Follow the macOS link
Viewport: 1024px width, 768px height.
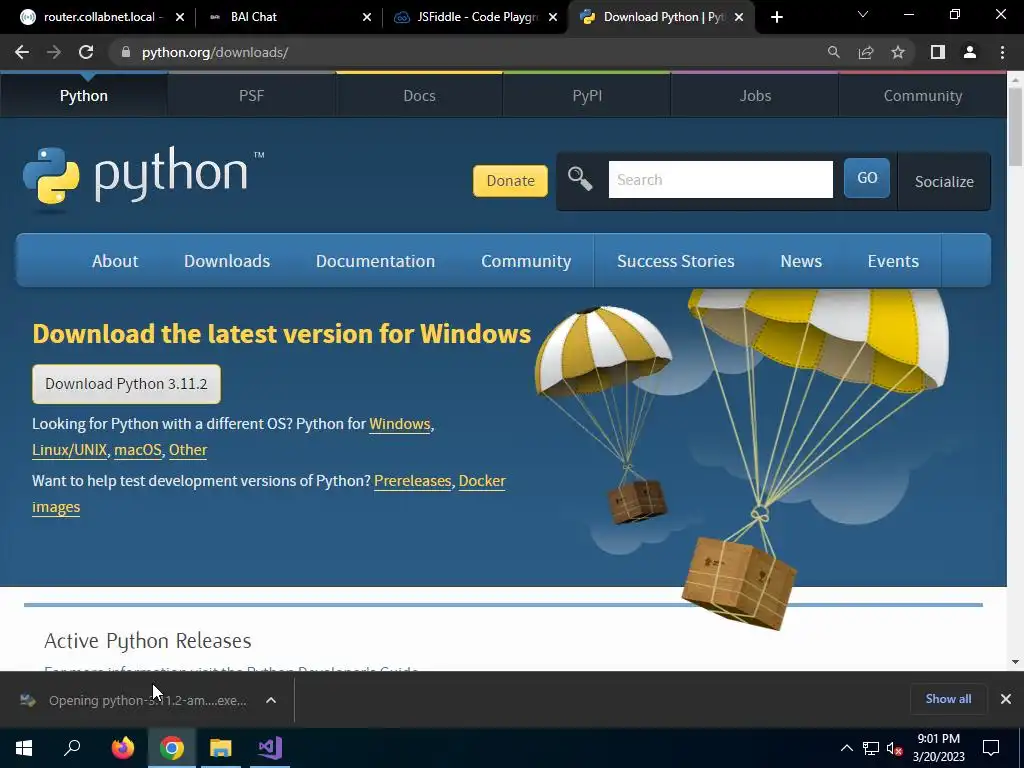point(138,450)
